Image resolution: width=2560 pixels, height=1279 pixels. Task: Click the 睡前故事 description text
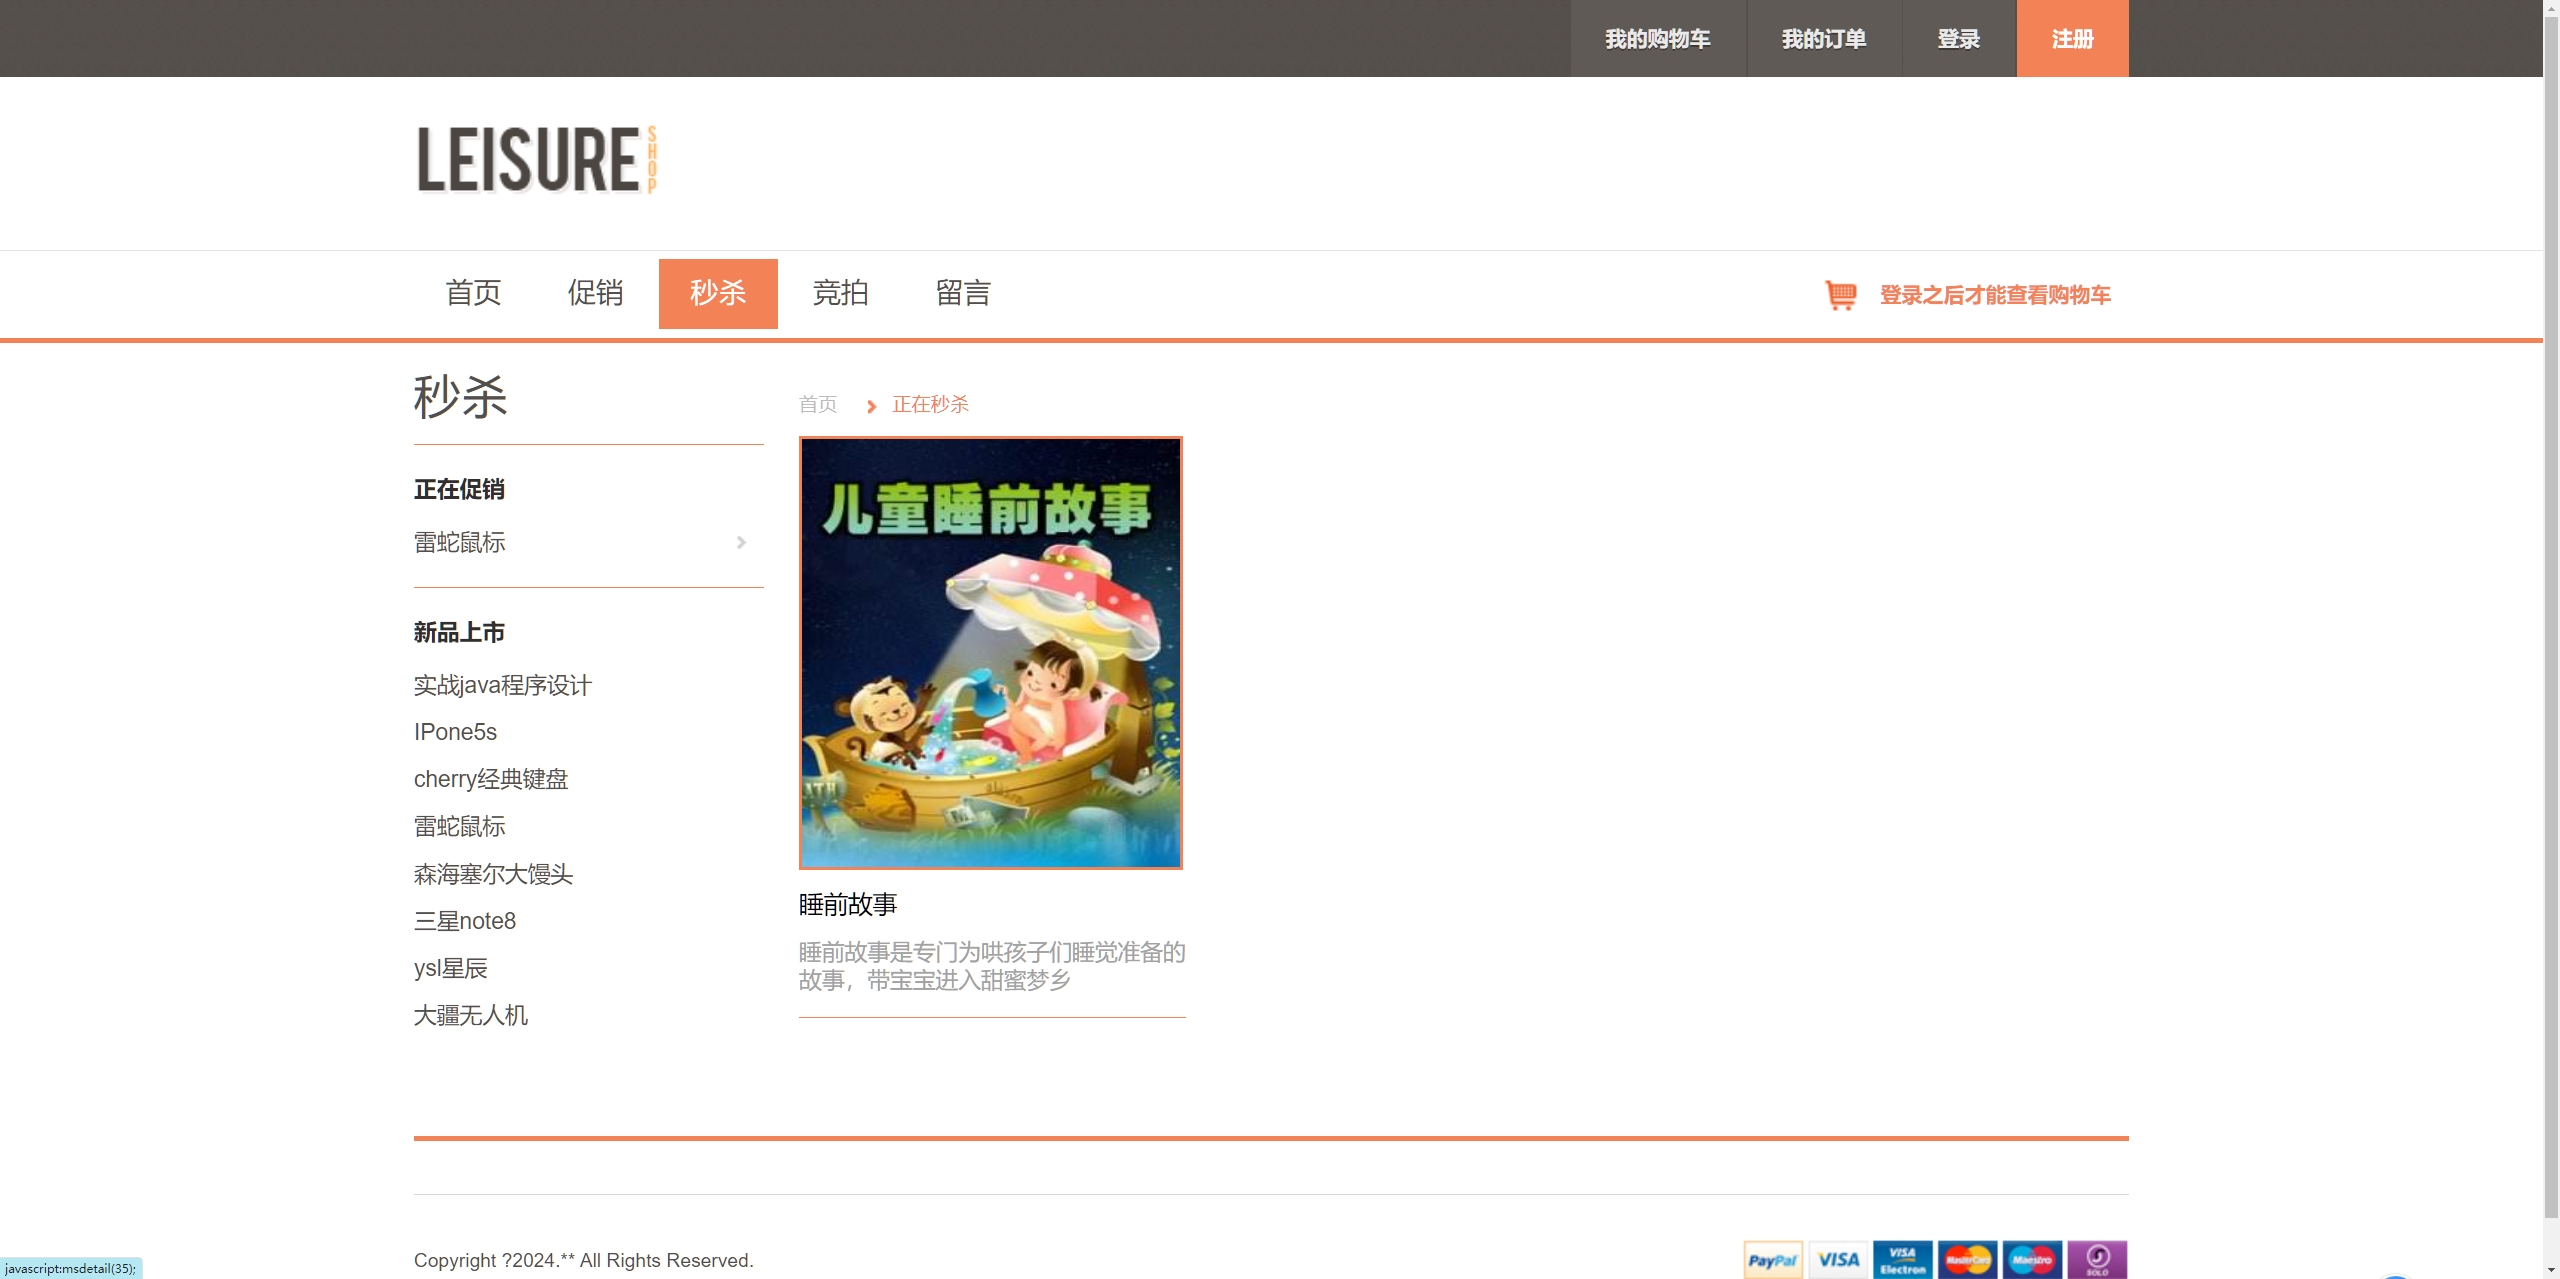click(x=992, y=966)
